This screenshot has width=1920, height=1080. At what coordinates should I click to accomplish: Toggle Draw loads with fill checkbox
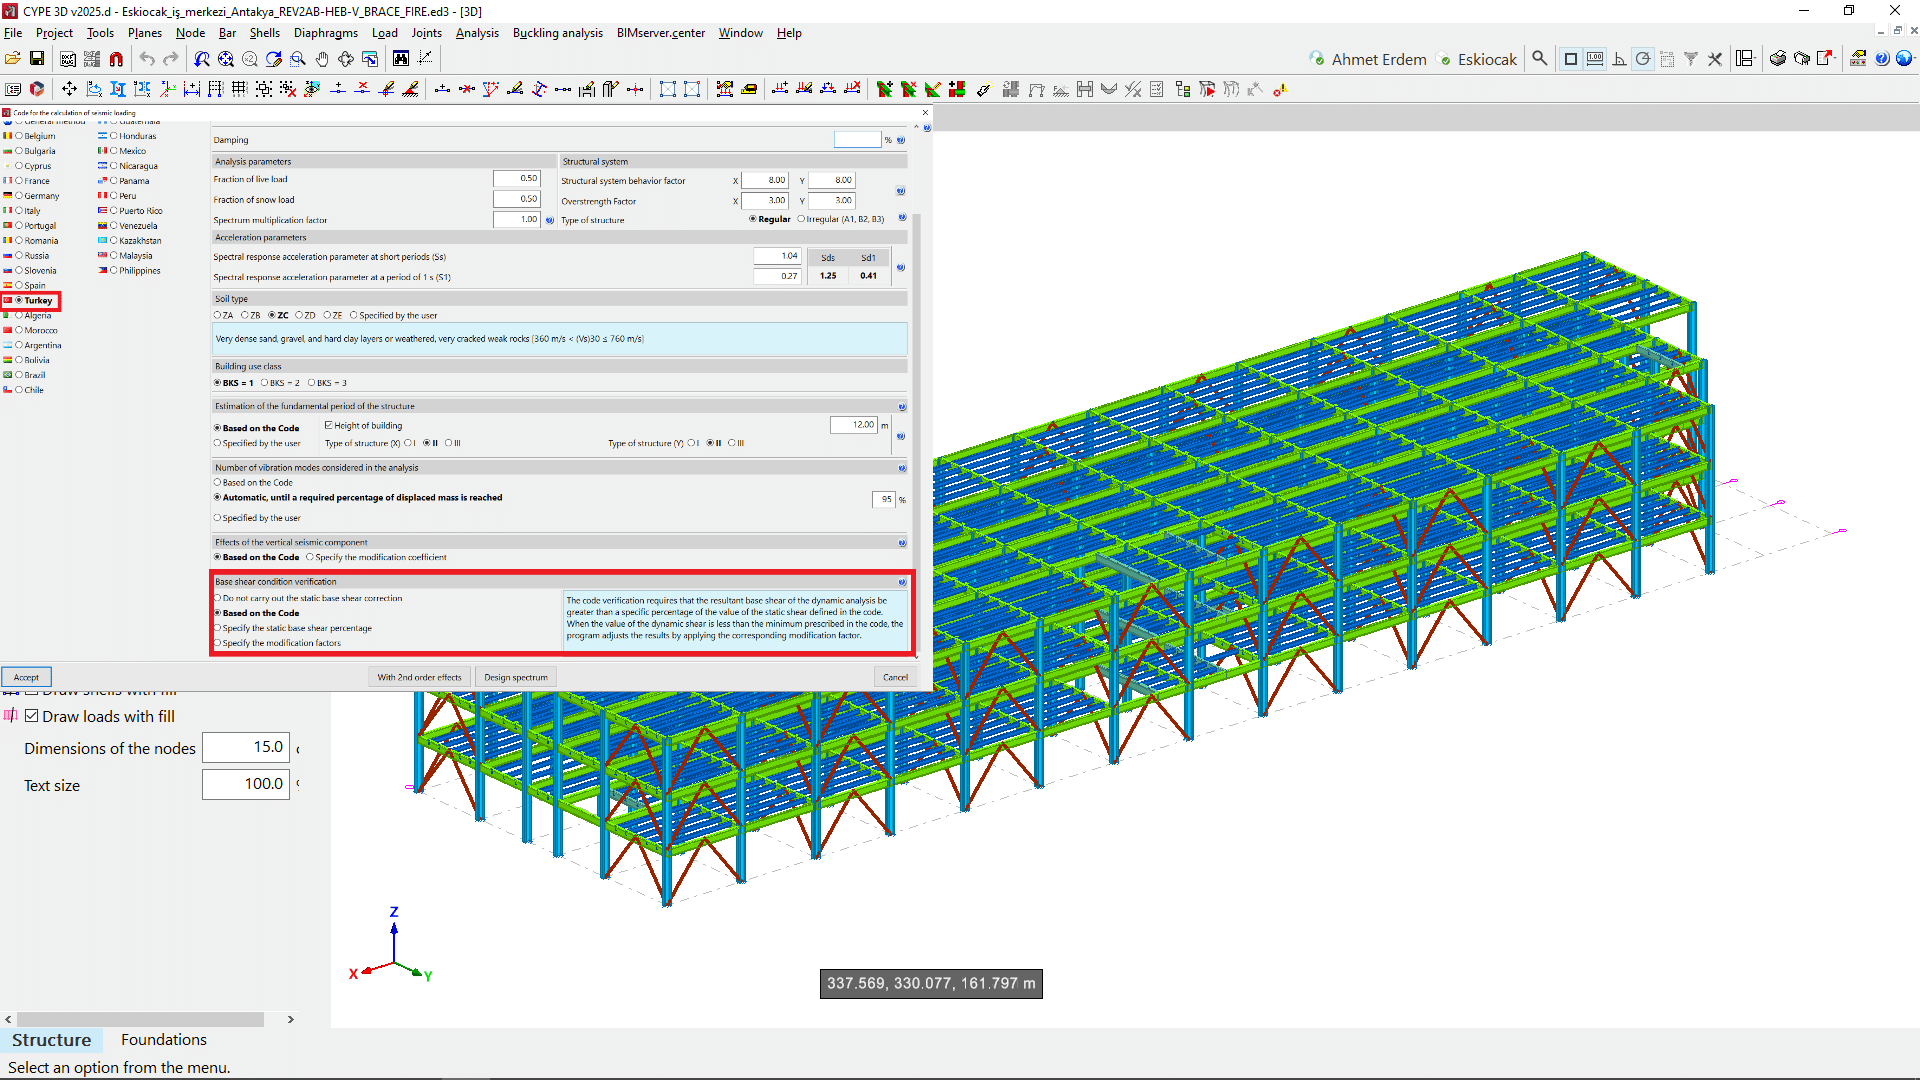pyautogui.click(x=32, y=716)
